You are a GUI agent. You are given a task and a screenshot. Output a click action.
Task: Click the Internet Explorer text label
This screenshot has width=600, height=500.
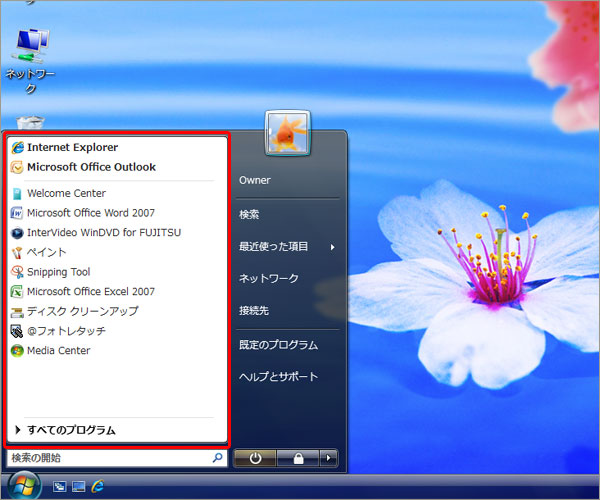72,147
